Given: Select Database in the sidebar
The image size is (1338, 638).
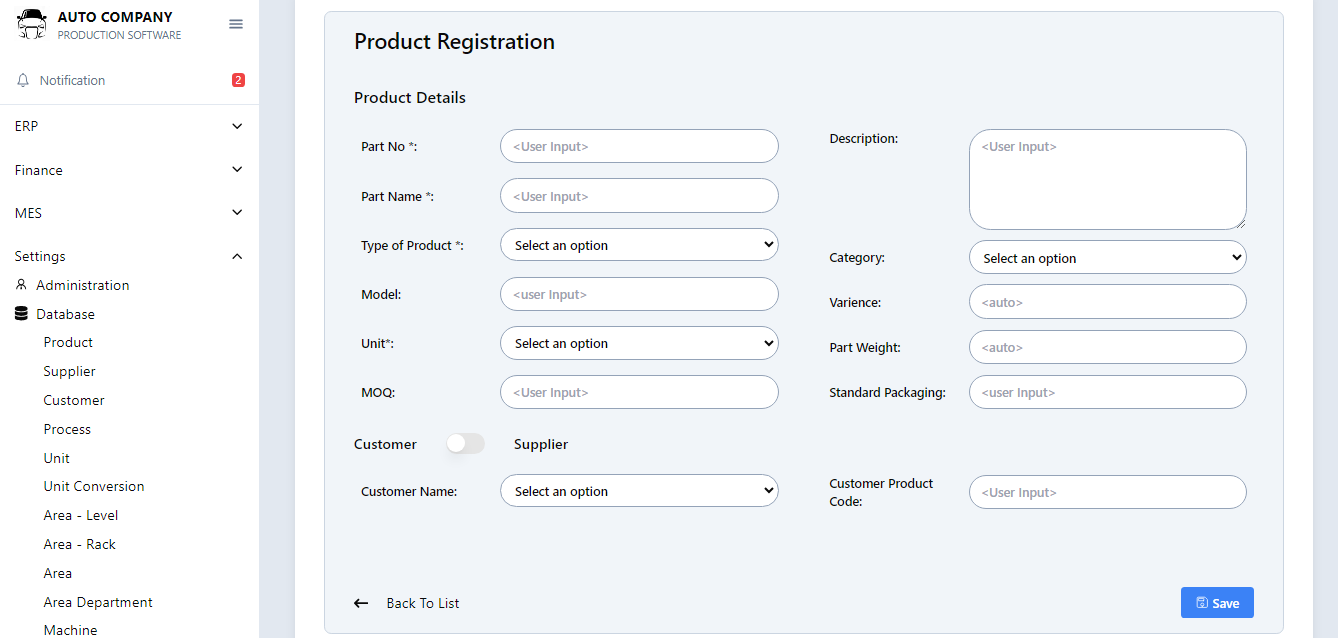Looking at the screenshot, I should 66,314.
